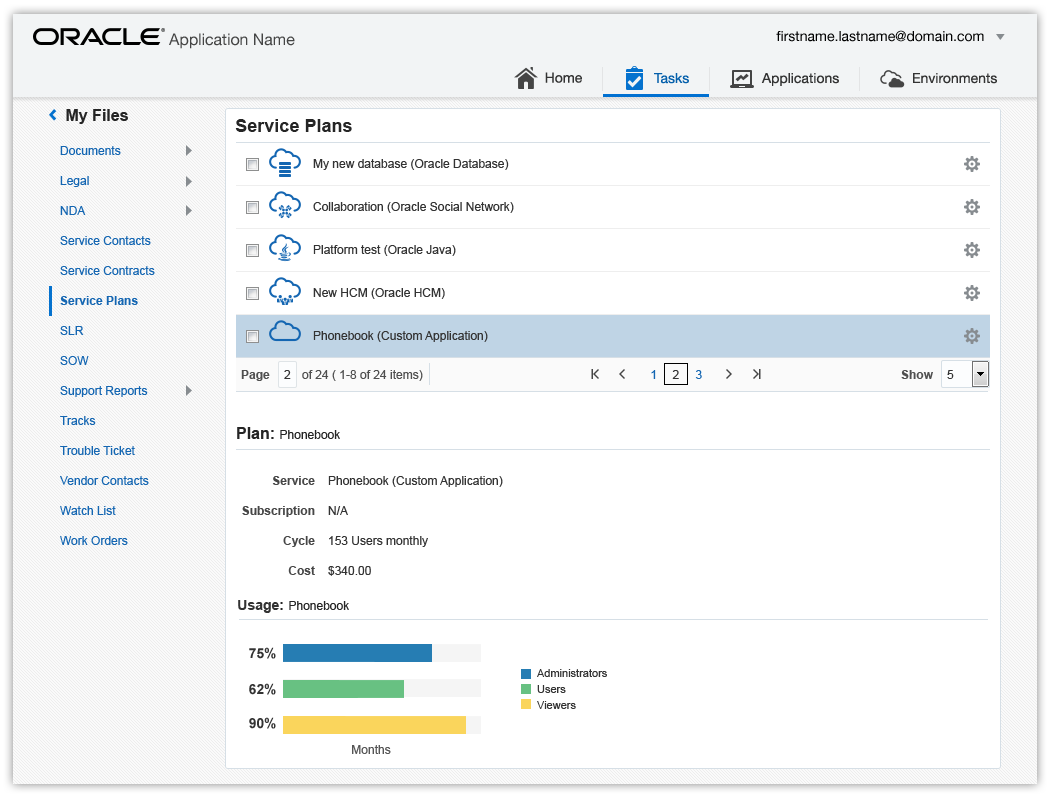
Task: Open Documents link in sidebar
Action: 90,151
